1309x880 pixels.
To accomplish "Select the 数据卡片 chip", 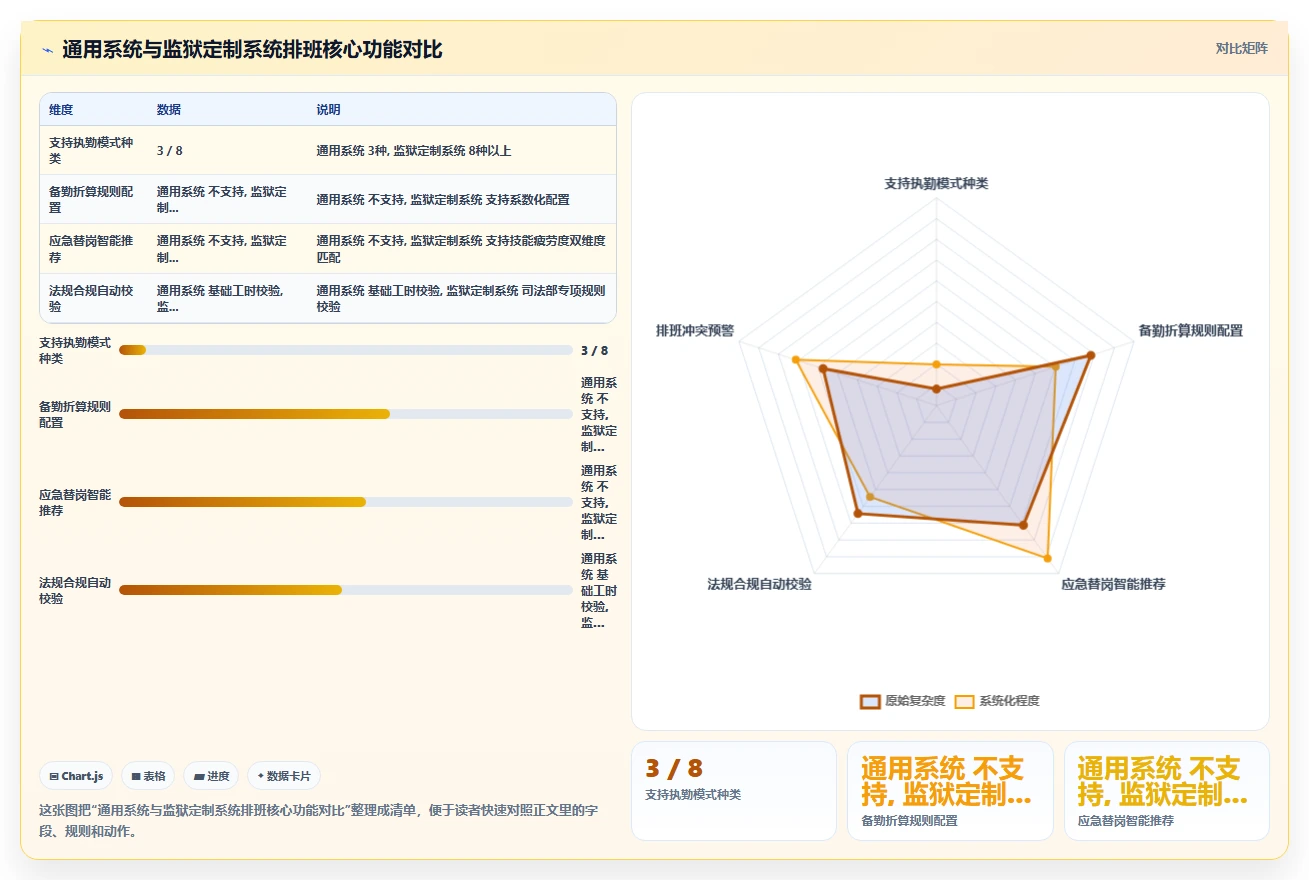I will pos(284,776).
